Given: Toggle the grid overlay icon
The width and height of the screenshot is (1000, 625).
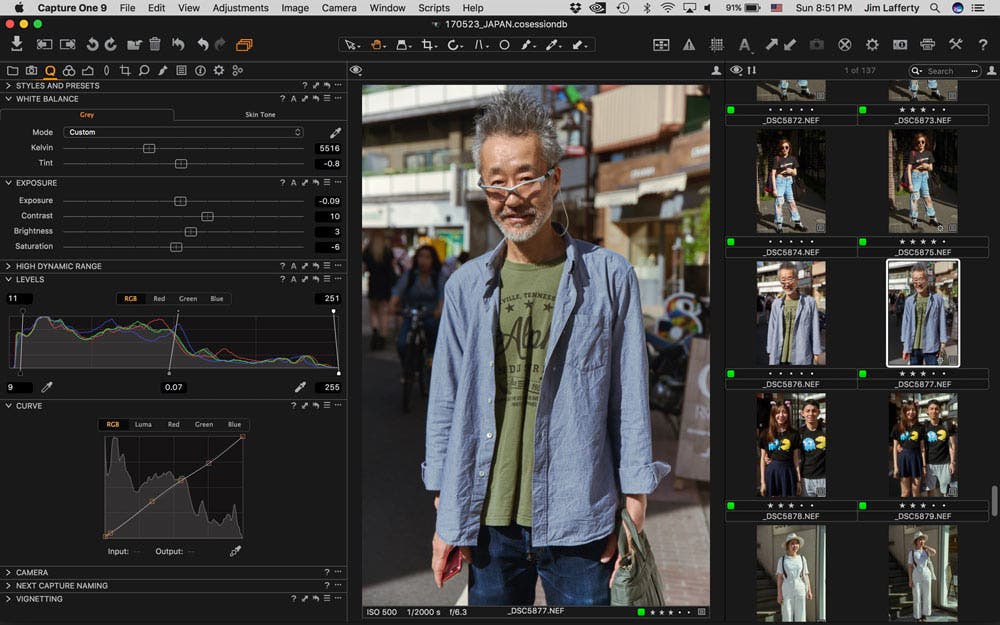Looking at the screenshot, I should click(717, 45).
